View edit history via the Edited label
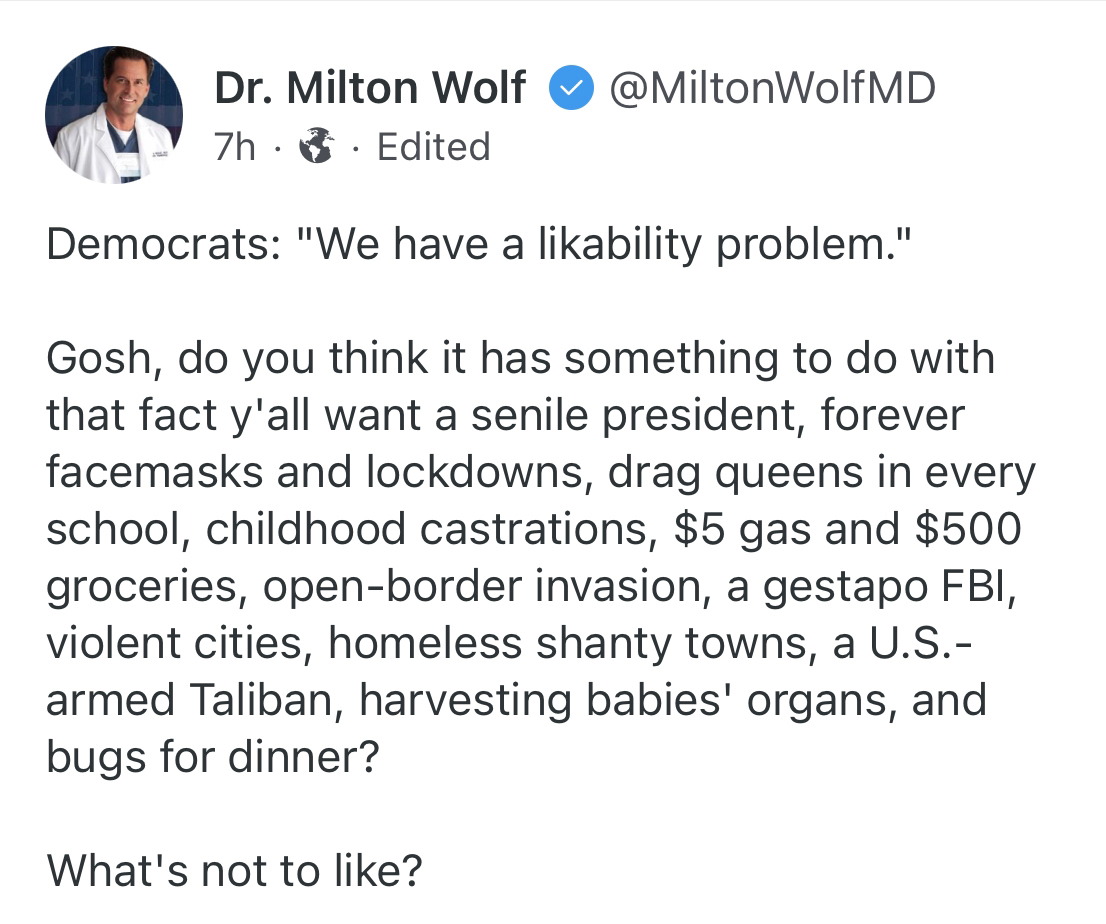Image resolution: width=1106 pixels, height=924 pixels. coord(433,146)
